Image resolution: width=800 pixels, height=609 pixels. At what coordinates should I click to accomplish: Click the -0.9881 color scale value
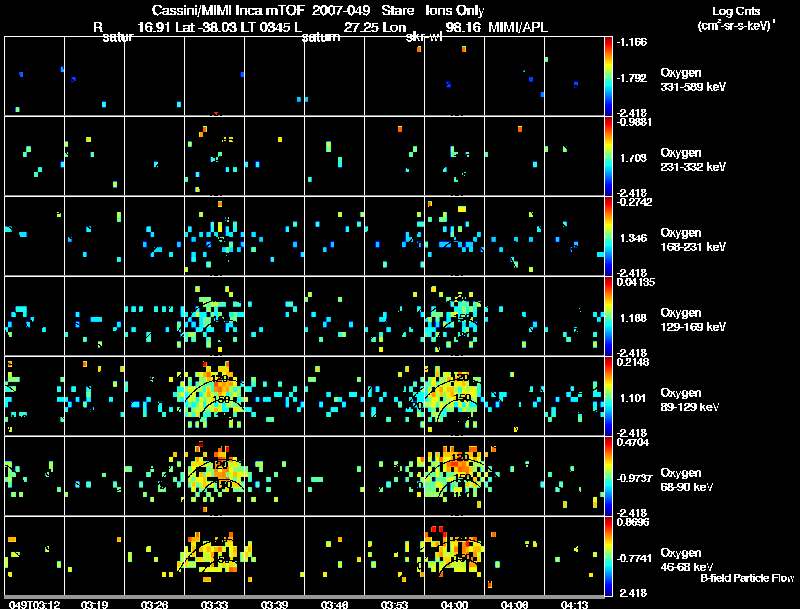click(x=634, y=122)
